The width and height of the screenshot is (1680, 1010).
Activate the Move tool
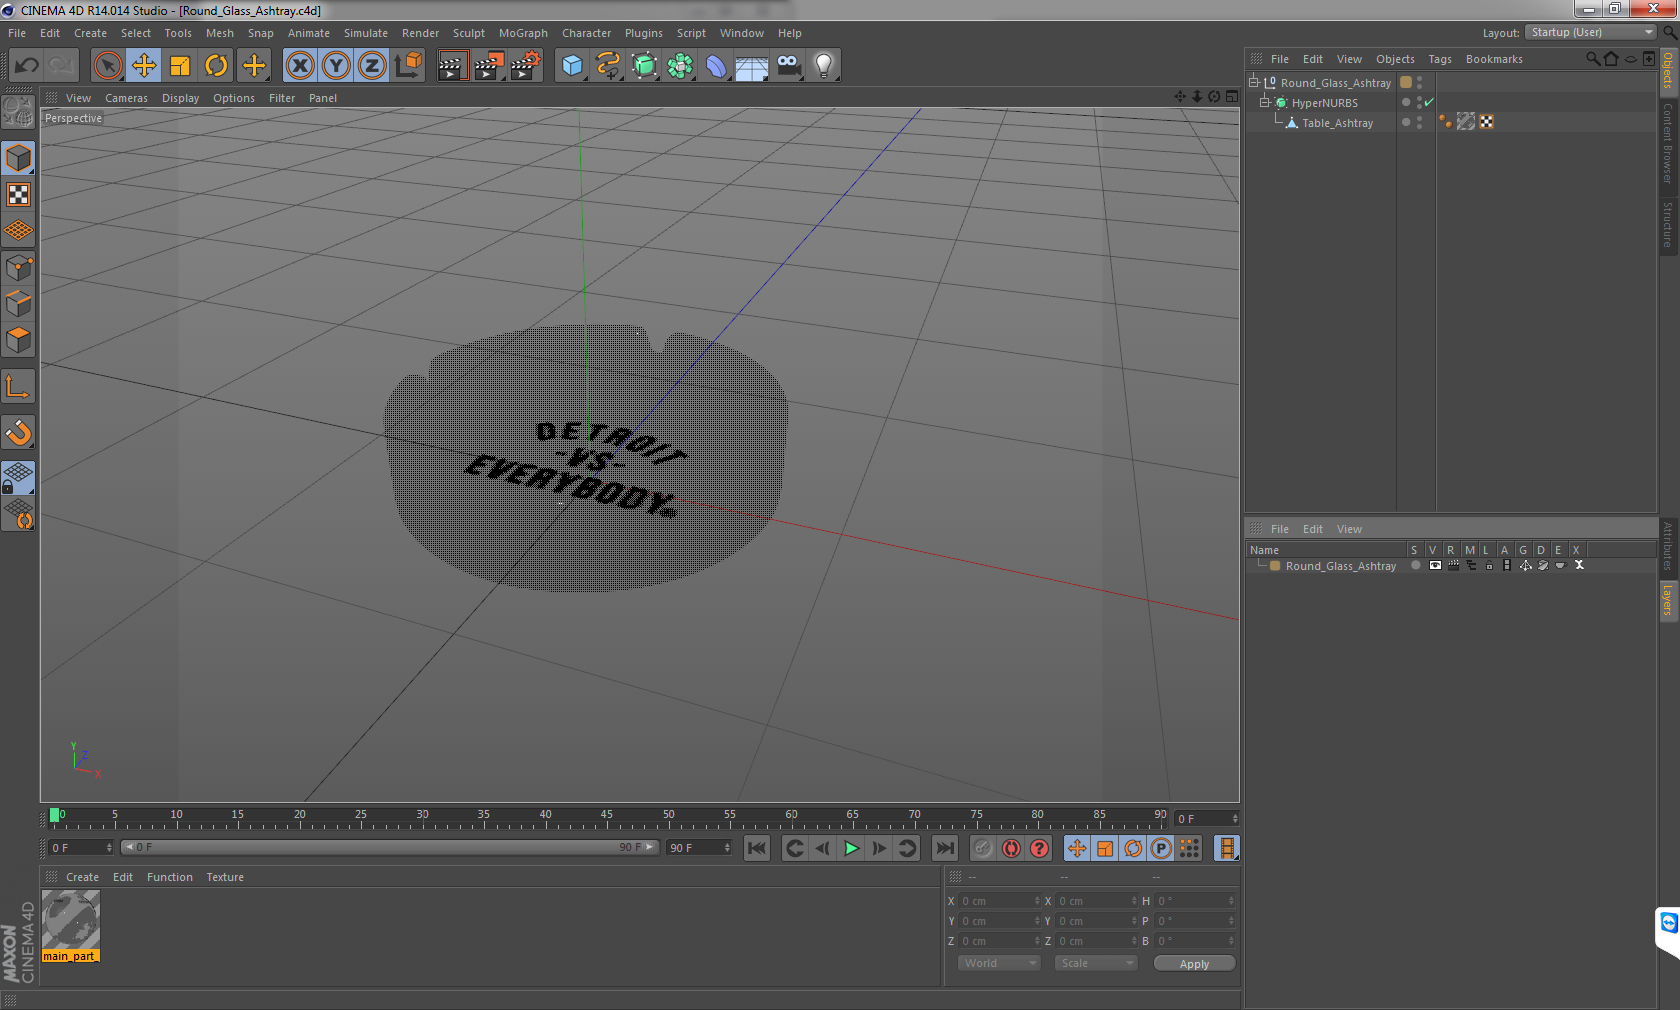click(x=144, y=66)
